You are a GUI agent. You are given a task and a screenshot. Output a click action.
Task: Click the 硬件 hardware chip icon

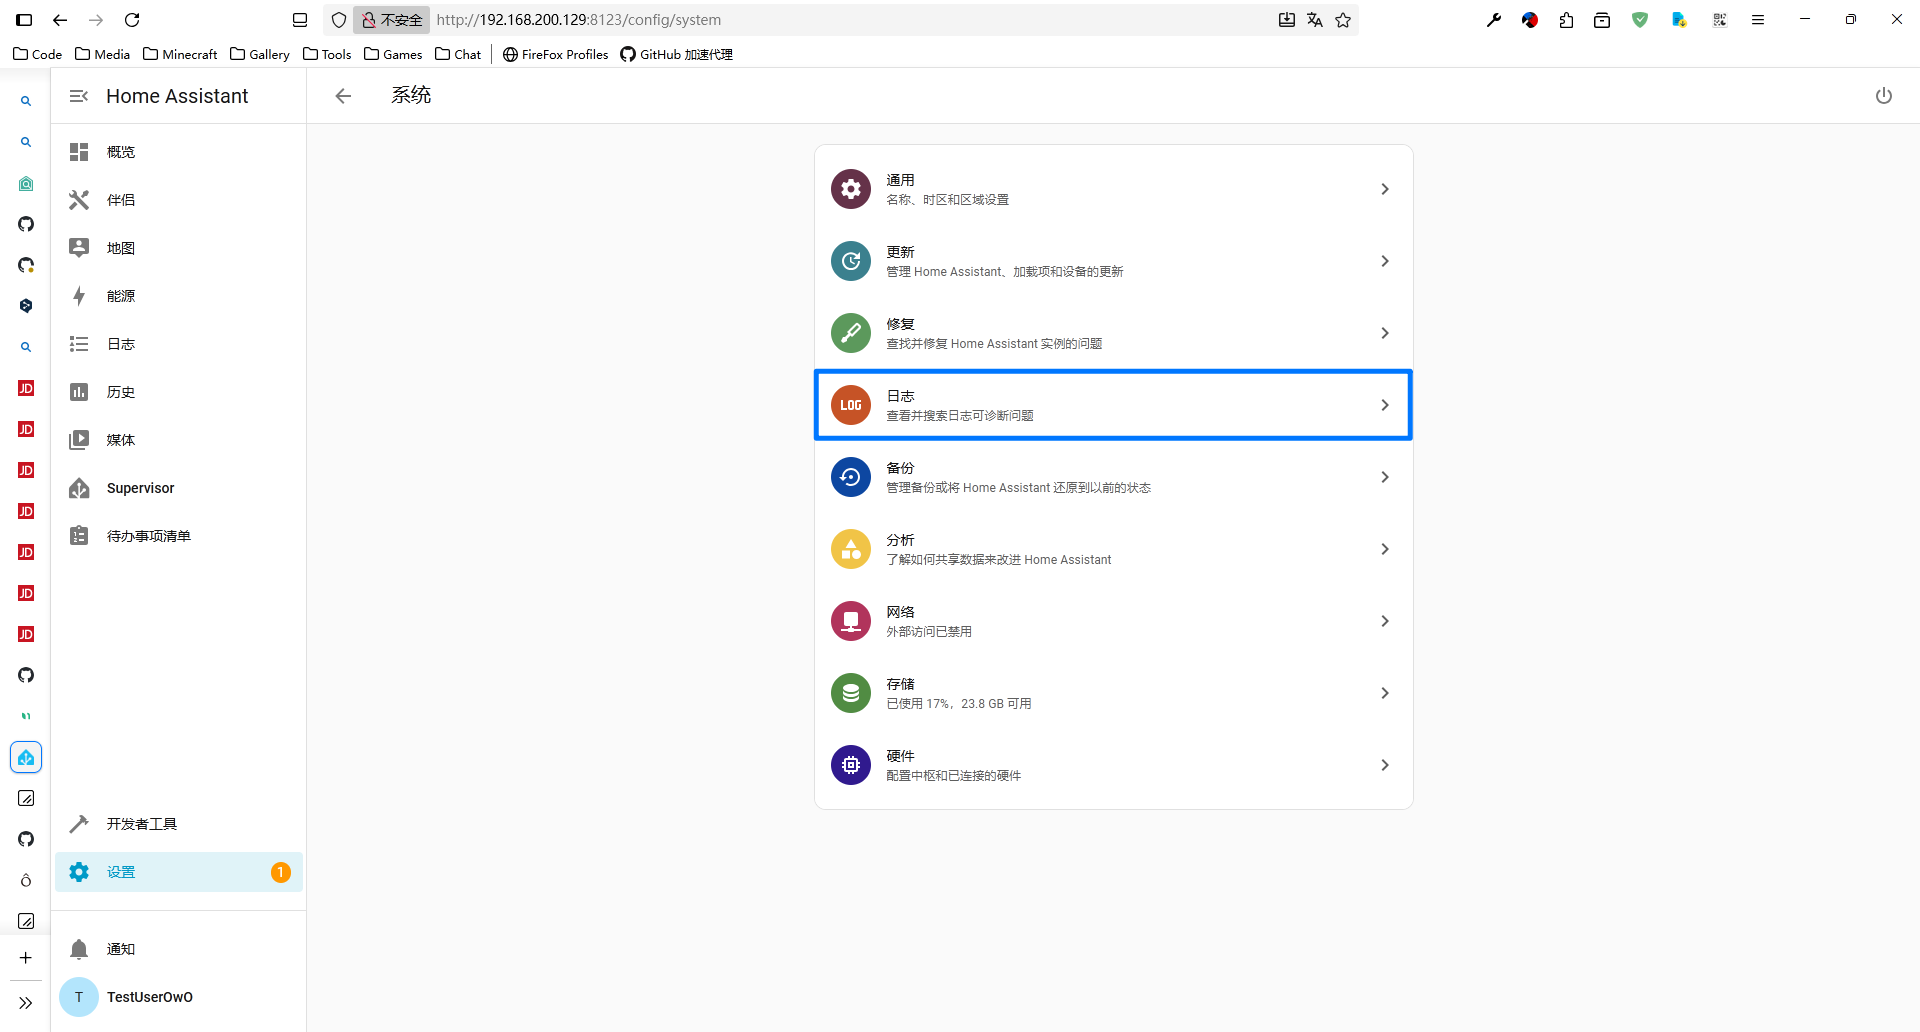pos(850,765)
